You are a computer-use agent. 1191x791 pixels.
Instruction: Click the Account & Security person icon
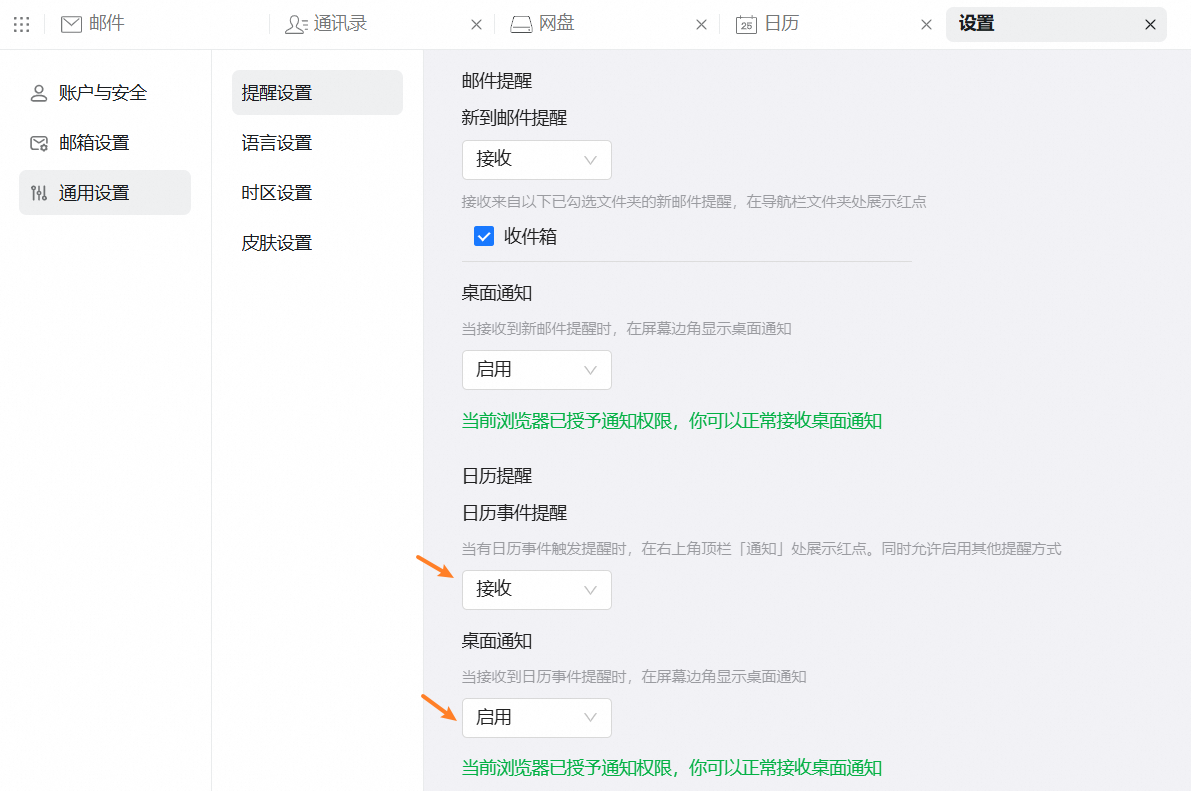[39, 93]
